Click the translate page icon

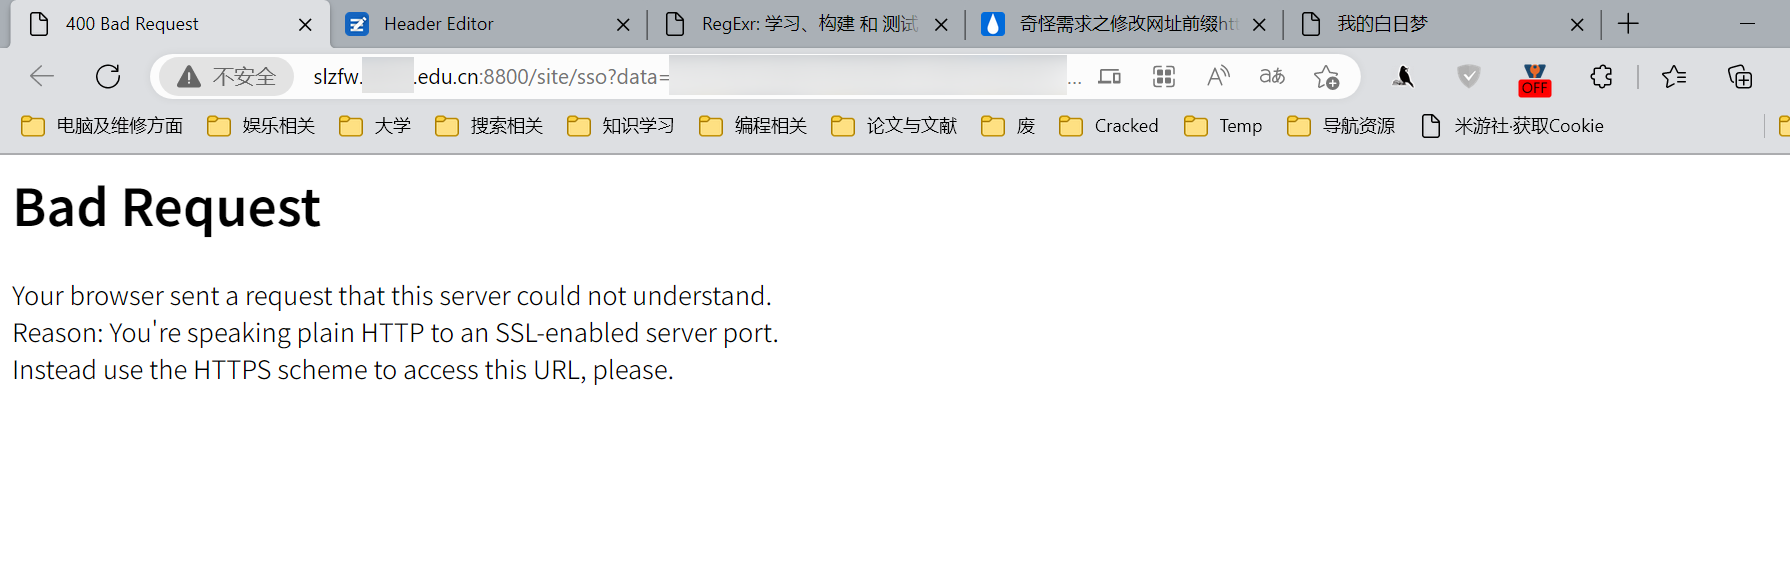(x=1272, y=76)
